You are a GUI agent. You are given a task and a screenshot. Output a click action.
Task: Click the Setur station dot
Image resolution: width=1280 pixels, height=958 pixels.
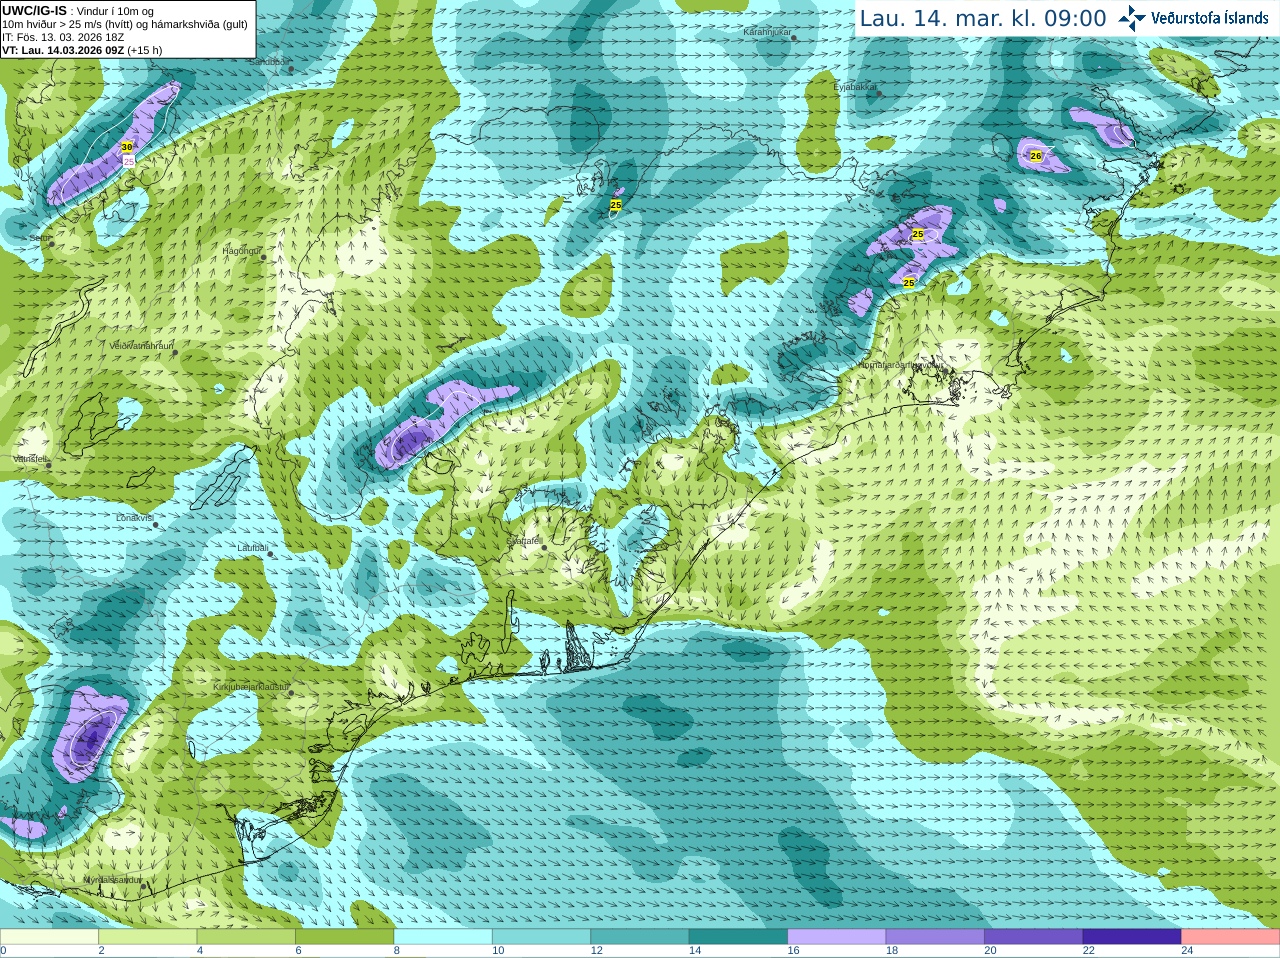point(52,243)
